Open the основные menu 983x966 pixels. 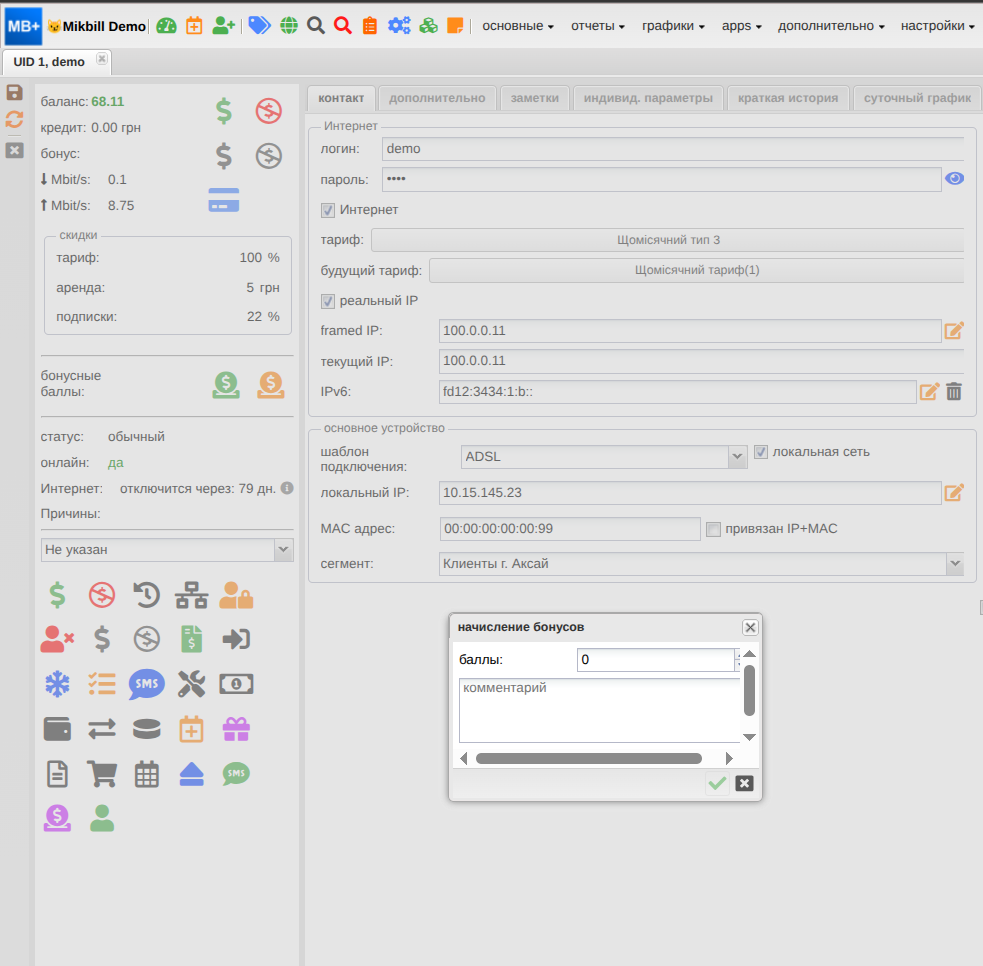click(518, 26)
